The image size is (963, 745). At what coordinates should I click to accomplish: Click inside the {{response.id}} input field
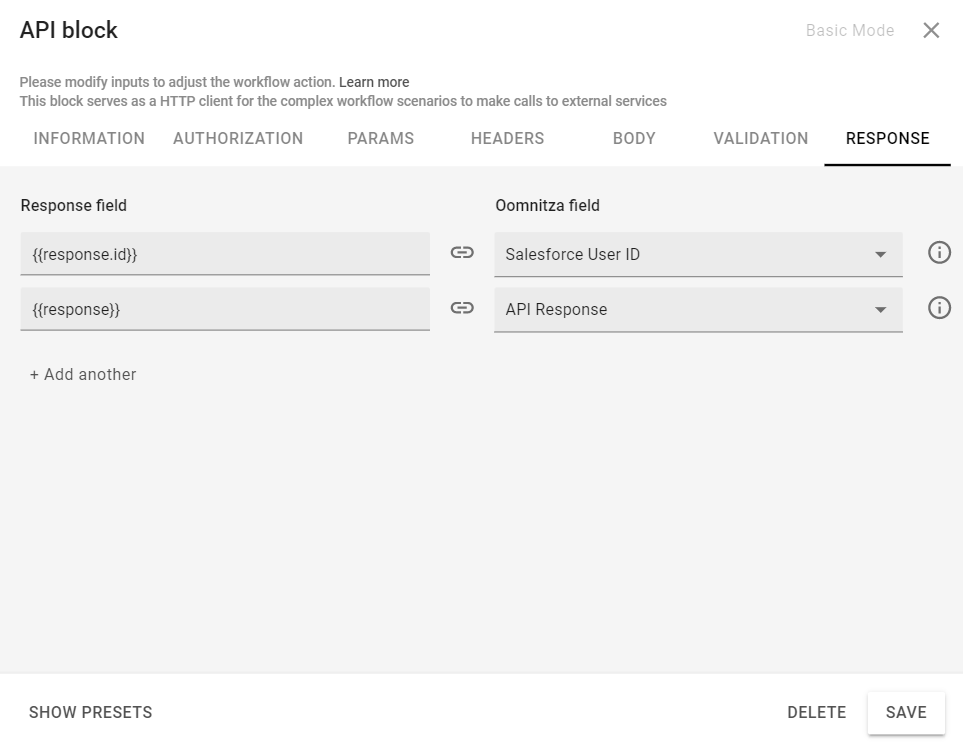coord(225,253)
